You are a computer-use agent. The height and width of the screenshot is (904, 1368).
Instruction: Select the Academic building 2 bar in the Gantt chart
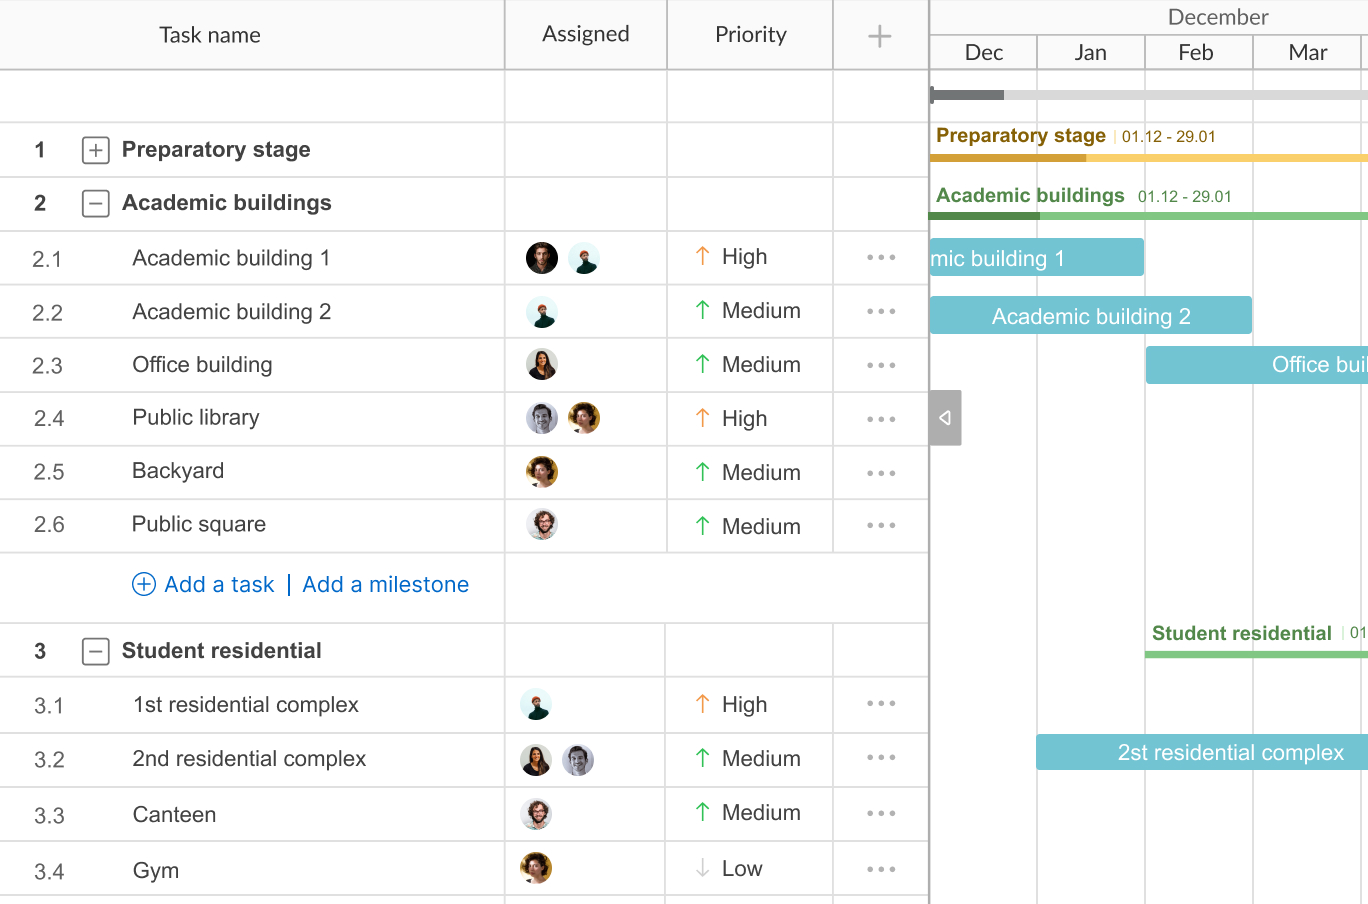1090,316
